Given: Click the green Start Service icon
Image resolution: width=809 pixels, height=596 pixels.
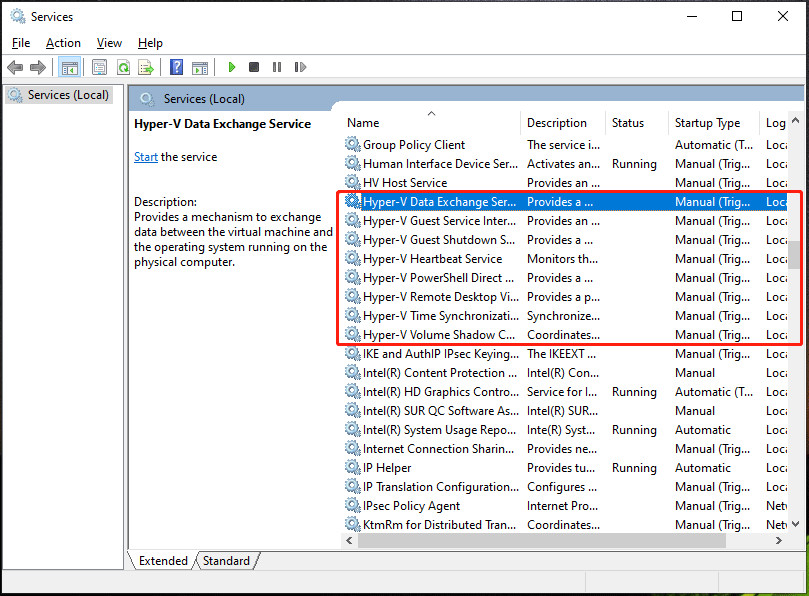Looking at the screenshot, I should tap(232, 67).
